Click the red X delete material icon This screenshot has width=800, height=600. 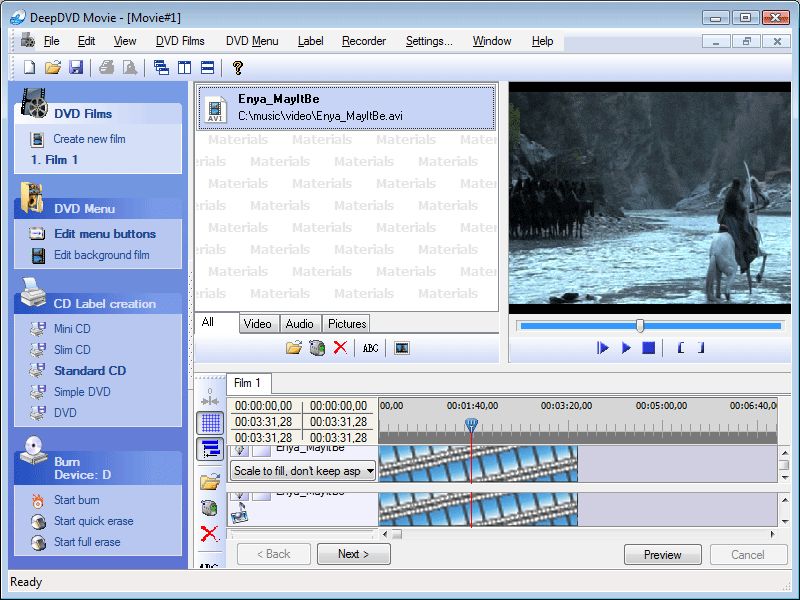[x=340, y=348]
